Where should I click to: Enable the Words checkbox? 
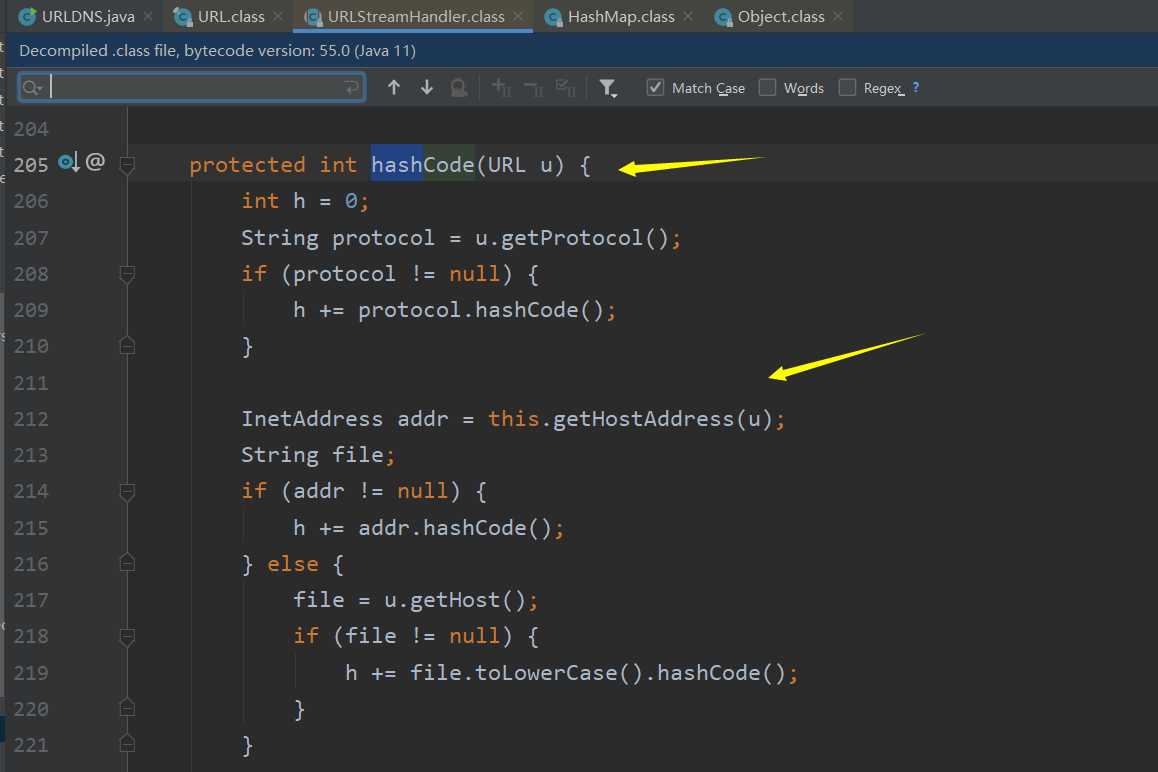click(x=768, y=88)
